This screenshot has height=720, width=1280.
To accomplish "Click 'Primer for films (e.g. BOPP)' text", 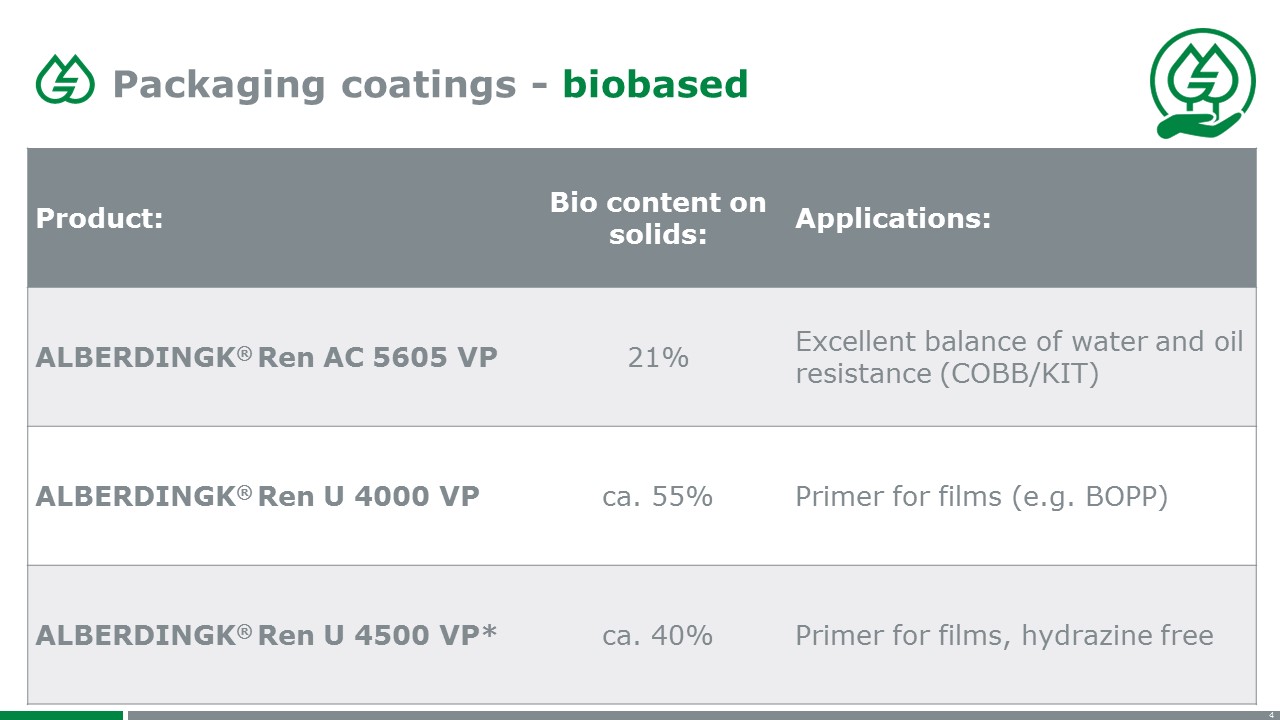I will (x=981, y=496).
